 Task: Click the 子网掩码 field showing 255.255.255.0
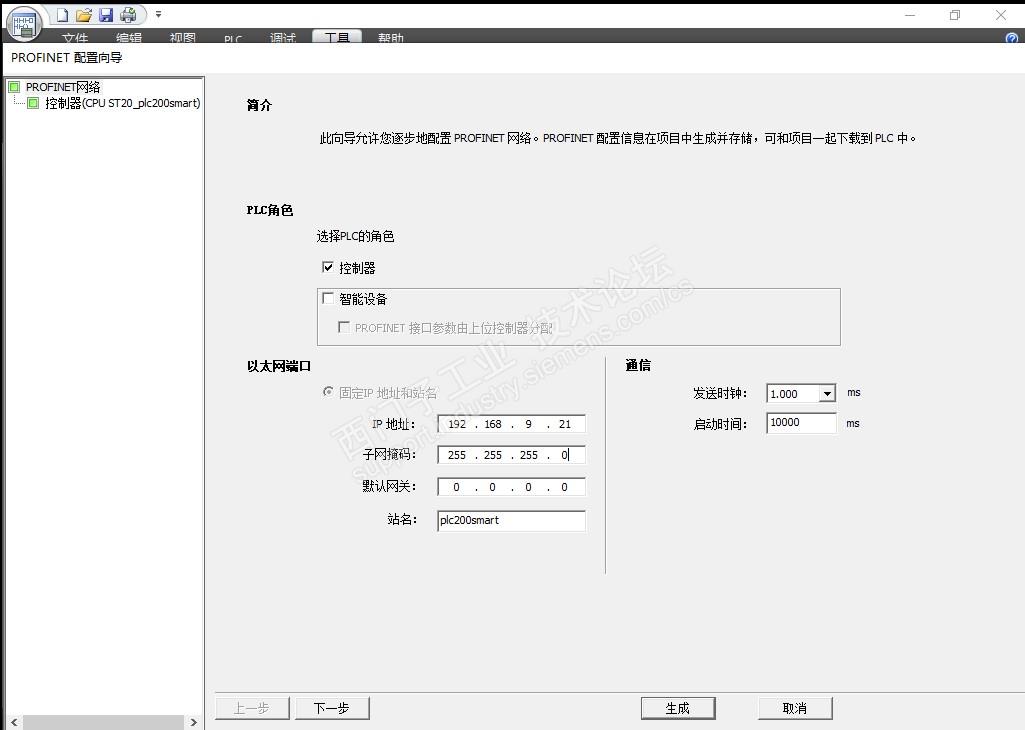coord(511,455)
